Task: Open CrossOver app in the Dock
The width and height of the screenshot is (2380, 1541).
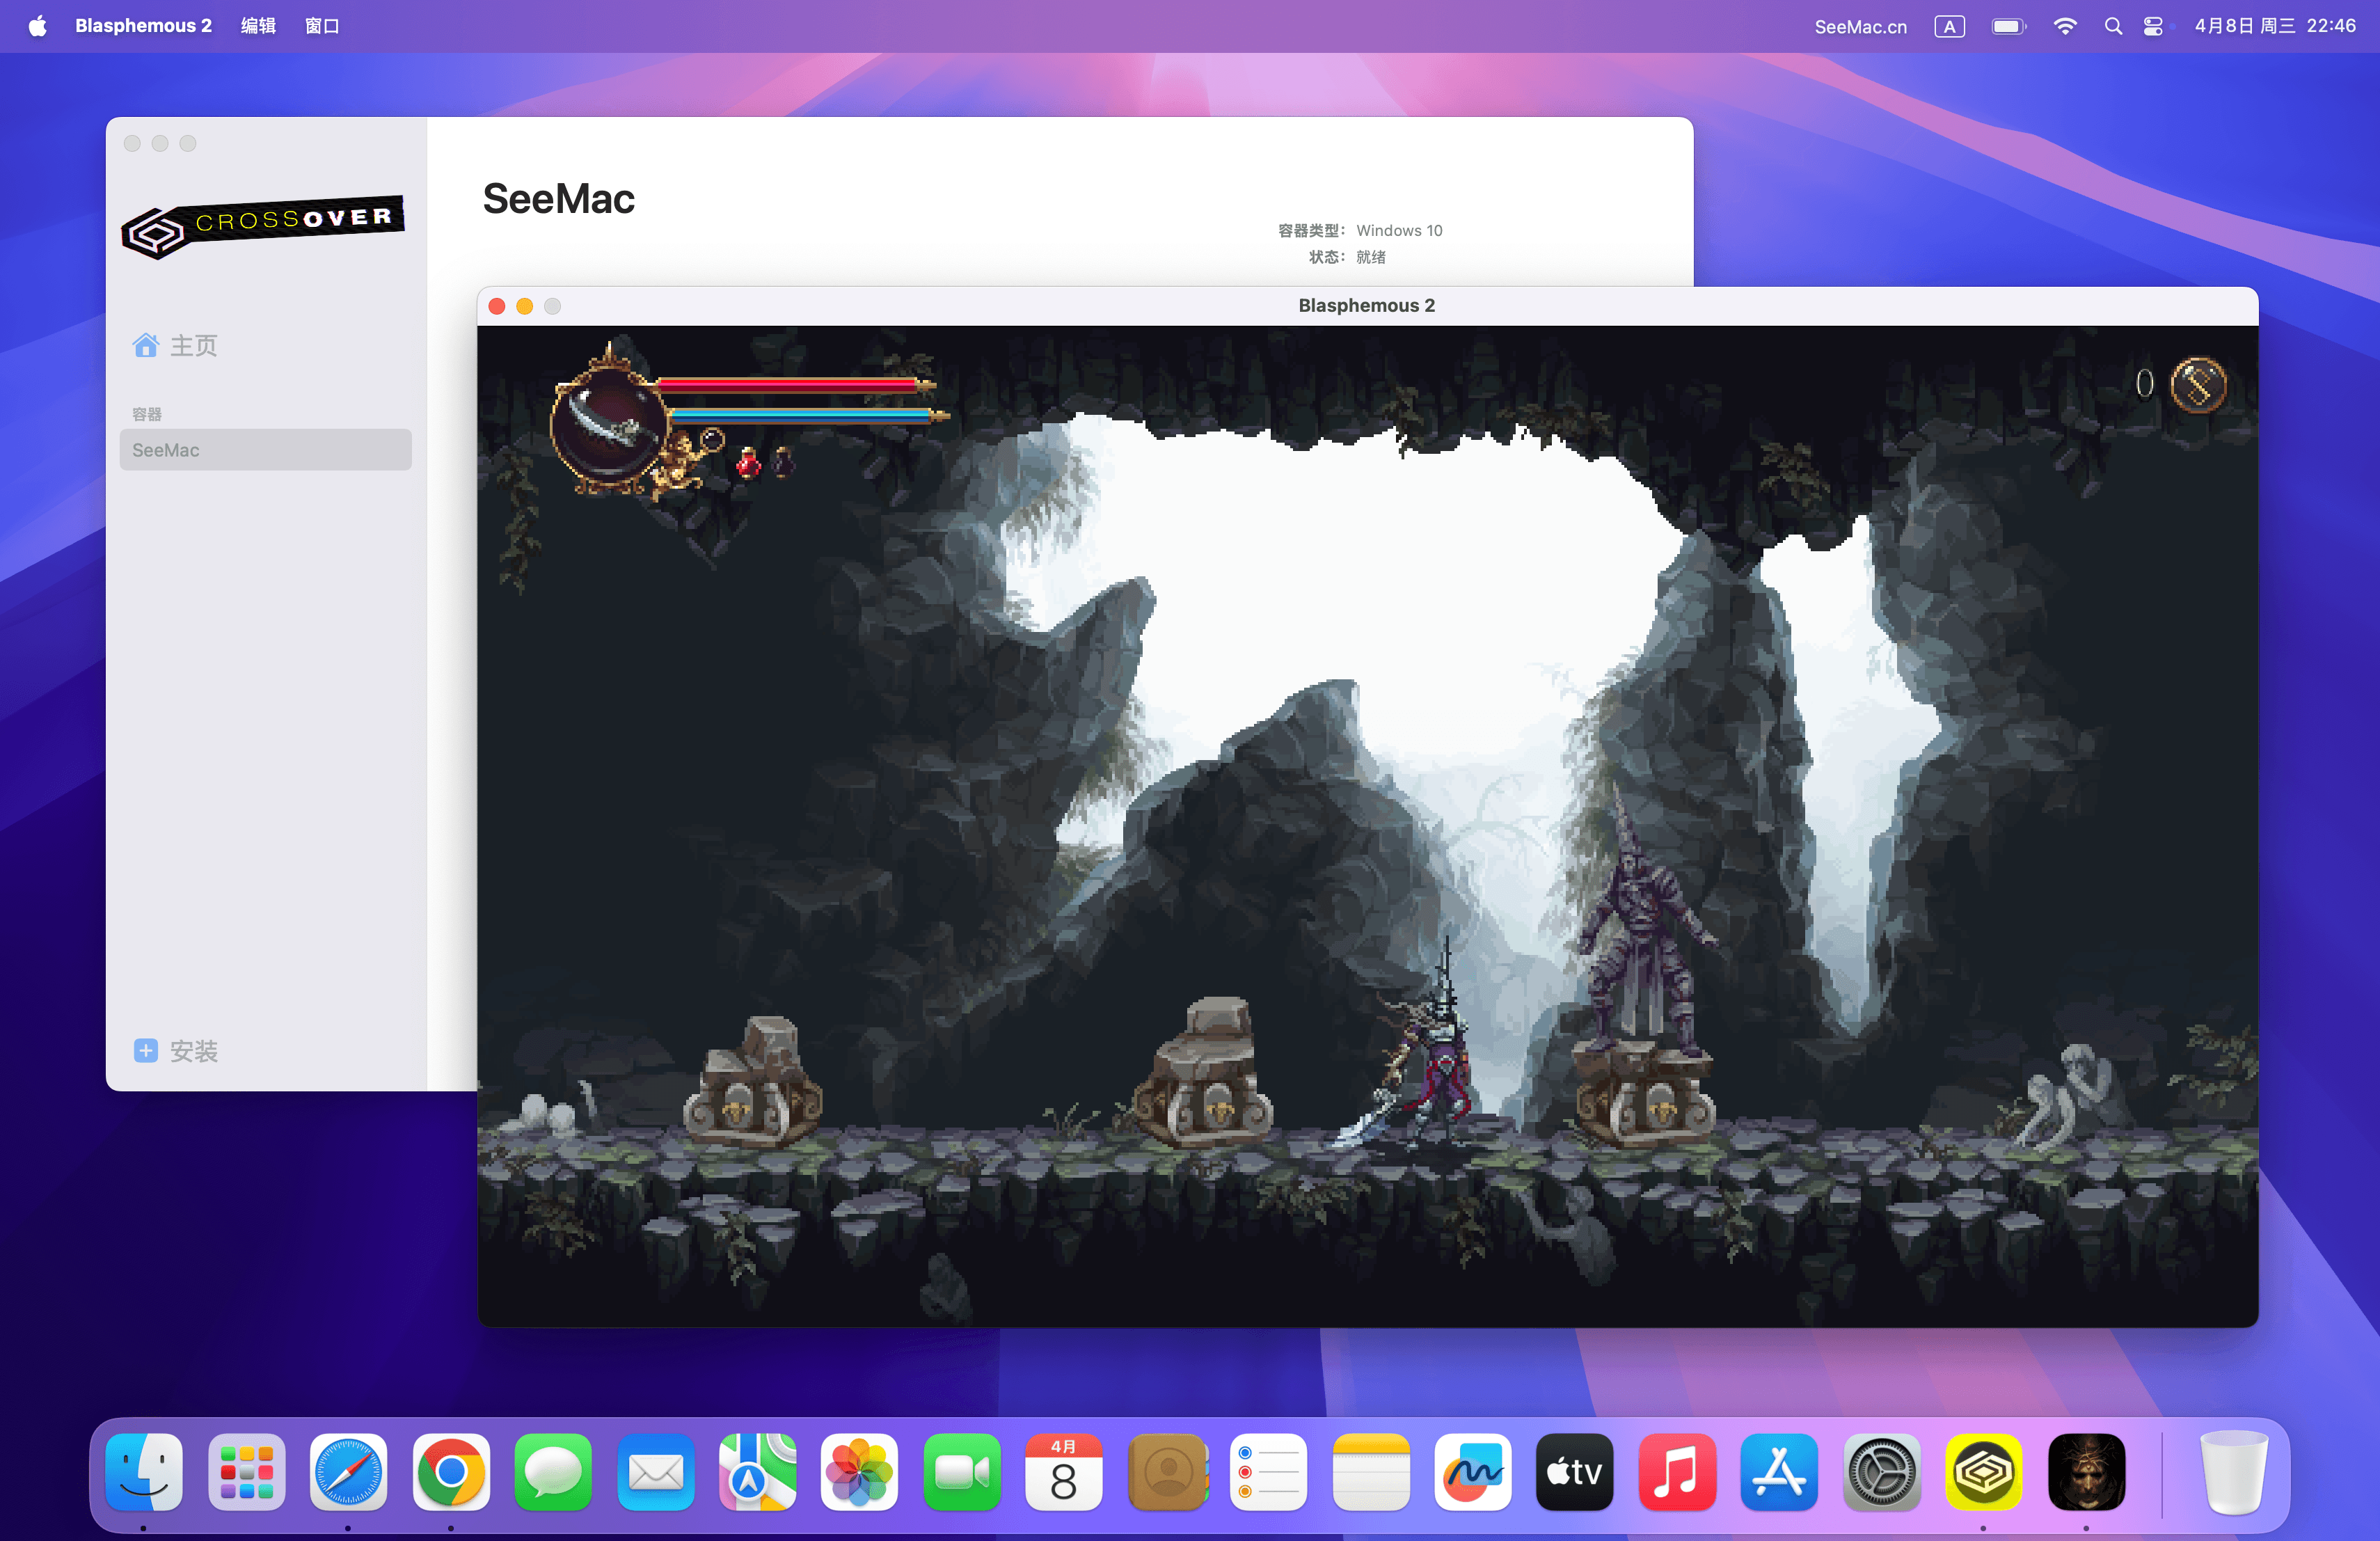Action: click(1983, 1471)
